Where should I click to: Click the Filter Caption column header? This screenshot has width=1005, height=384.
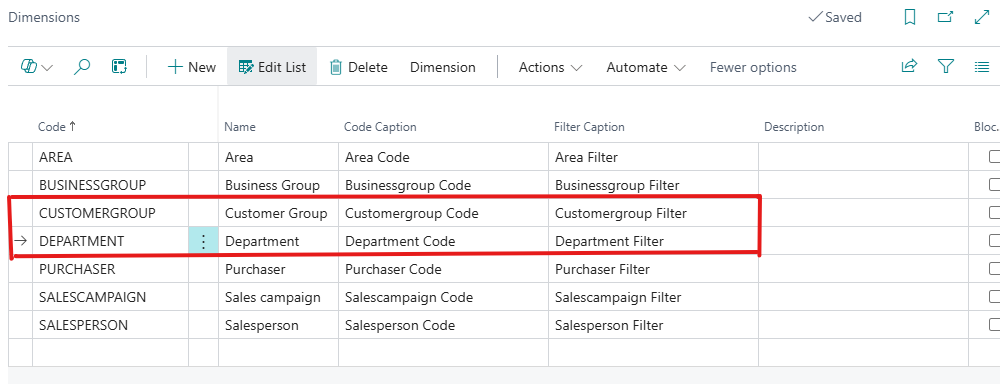coord(589,127)
